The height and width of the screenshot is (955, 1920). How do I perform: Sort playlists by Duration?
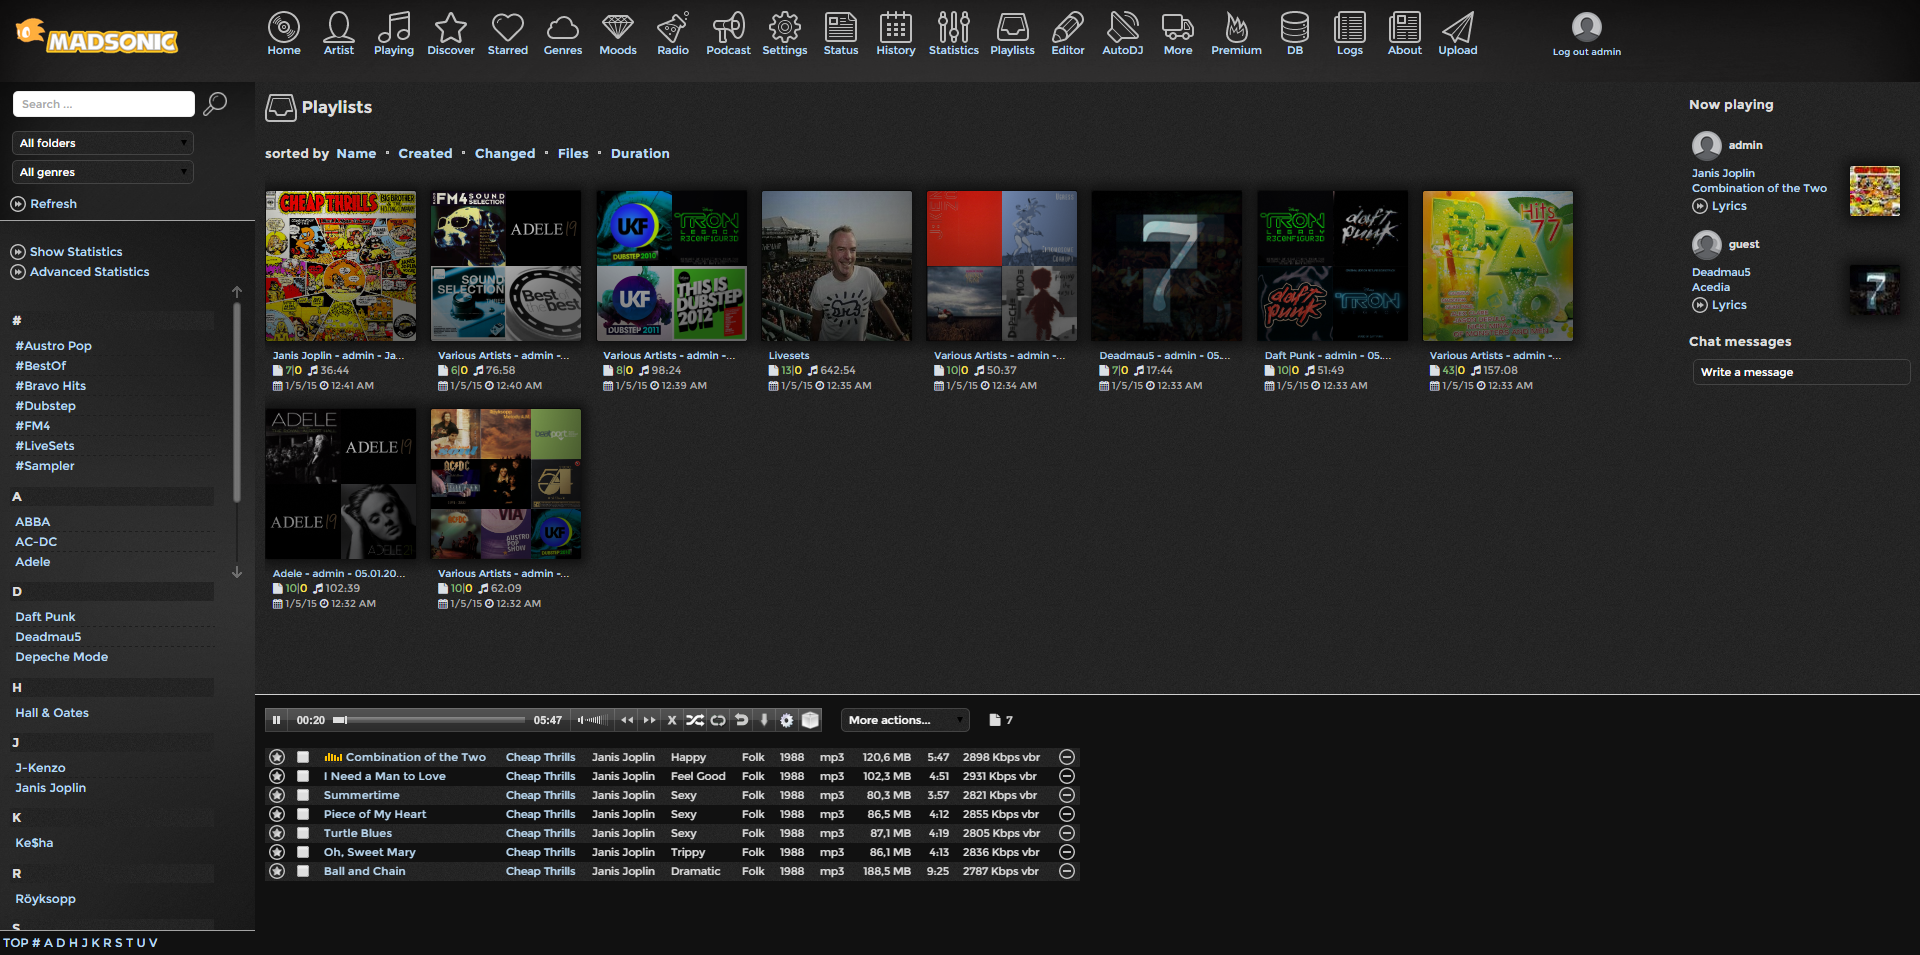click(x=640, y=153)
